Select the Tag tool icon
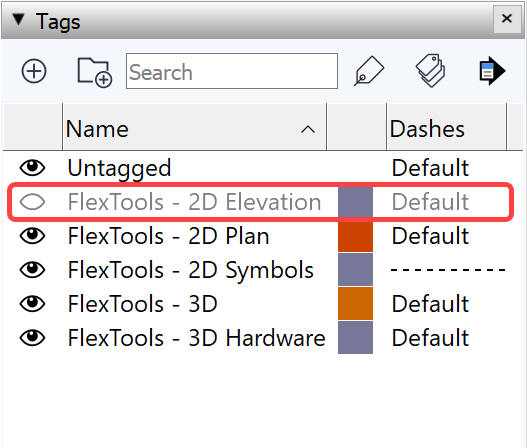The image size is (527, 448). pyautogui.click(x=369, y=71)
